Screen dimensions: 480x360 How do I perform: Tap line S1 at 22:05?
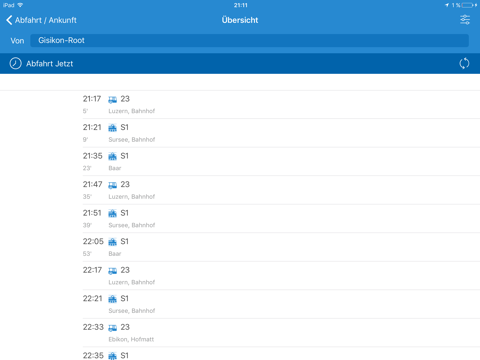124,241
